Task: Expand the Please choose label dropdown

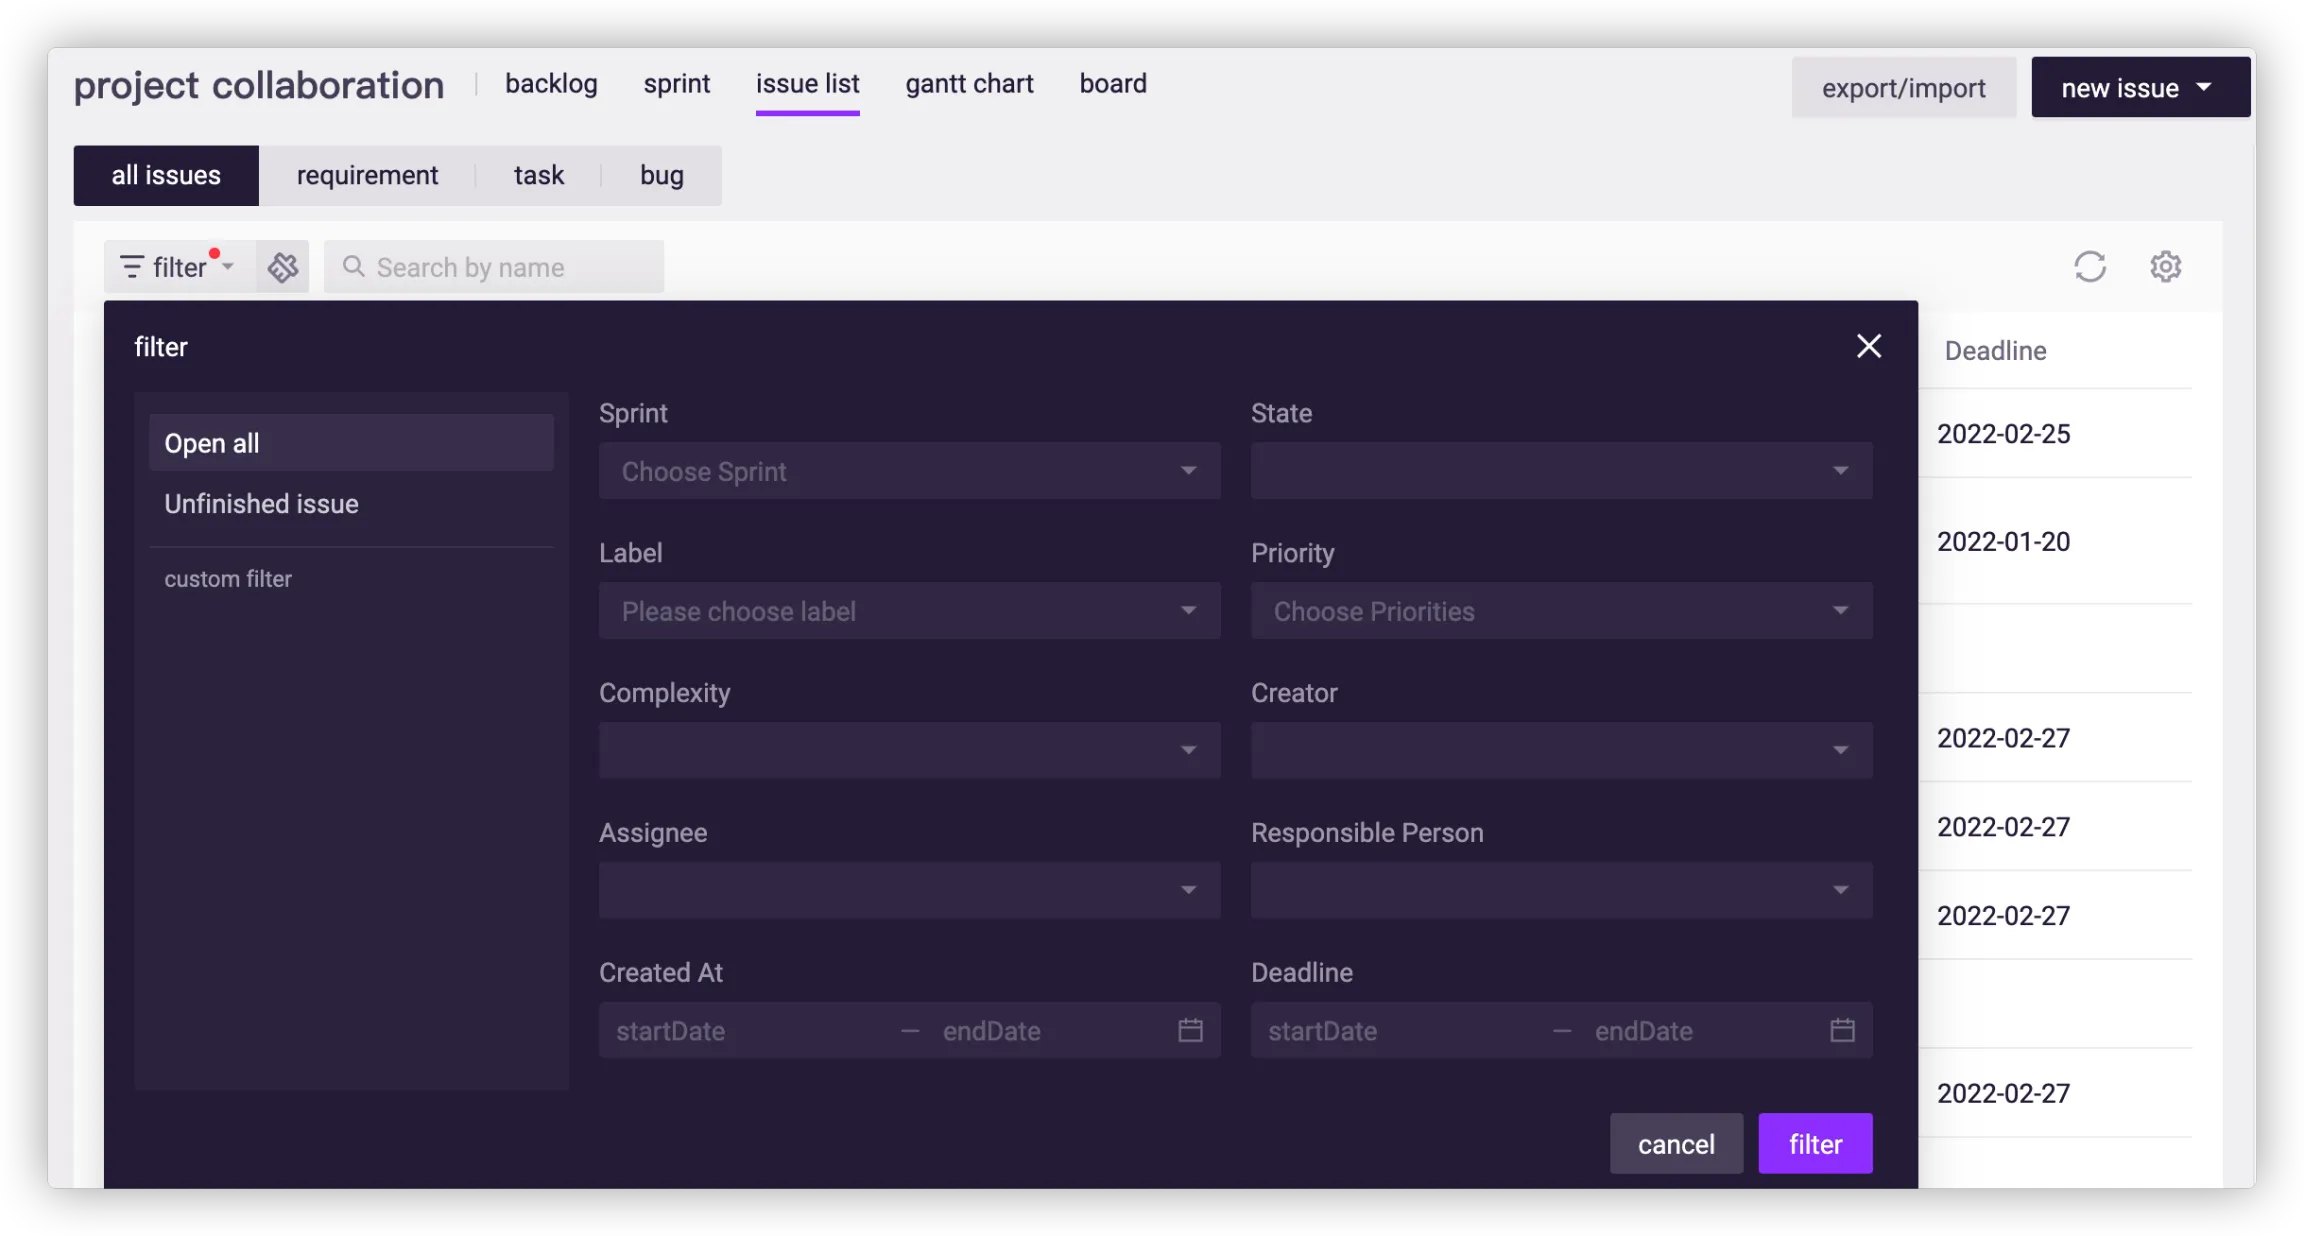Action: [x=908, y=611]
